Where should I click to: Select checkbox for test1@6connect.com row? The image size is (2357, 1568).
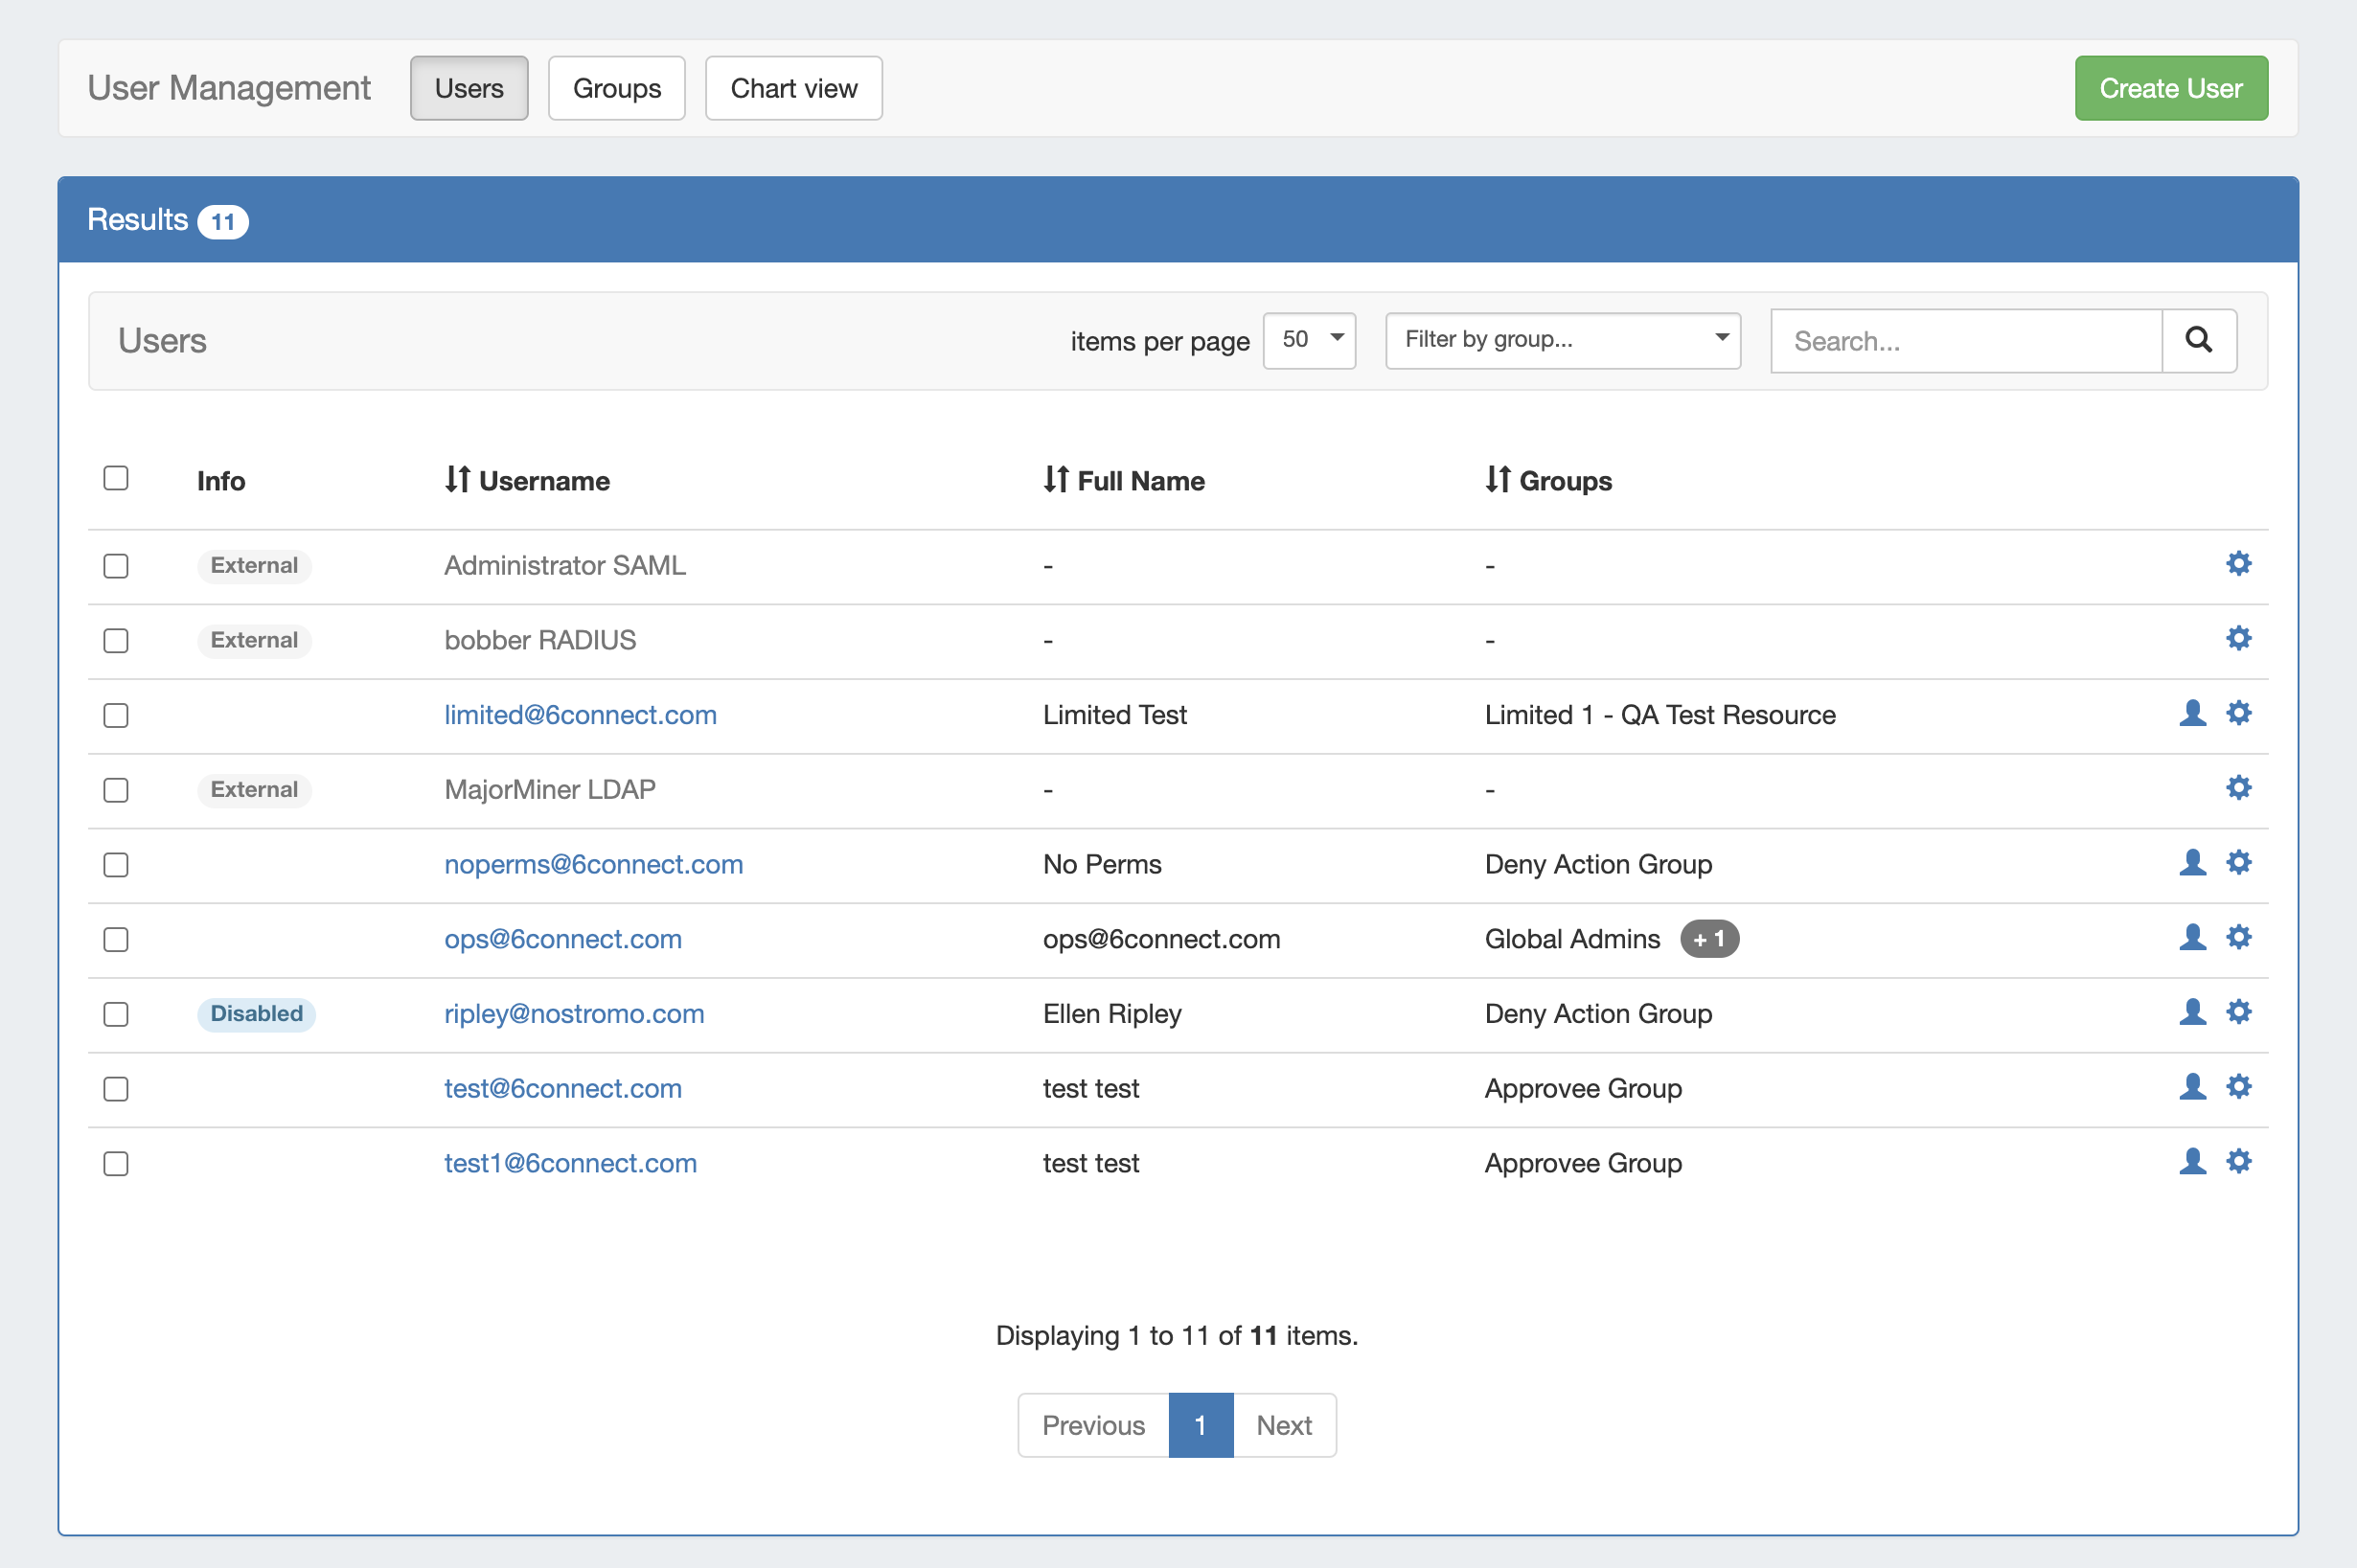tap(116, 1163)
